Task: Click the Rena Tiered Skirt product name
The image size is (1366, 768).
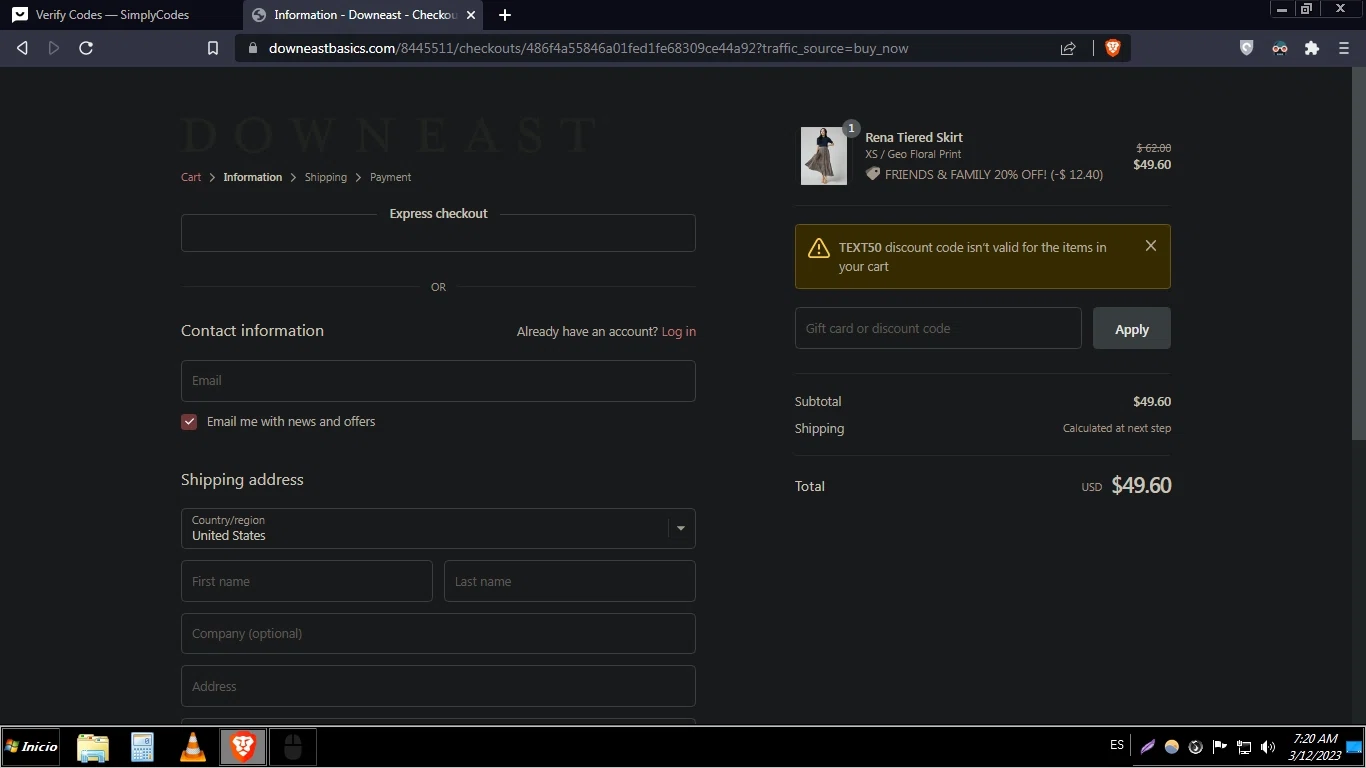Action: (x=914, y=138)
